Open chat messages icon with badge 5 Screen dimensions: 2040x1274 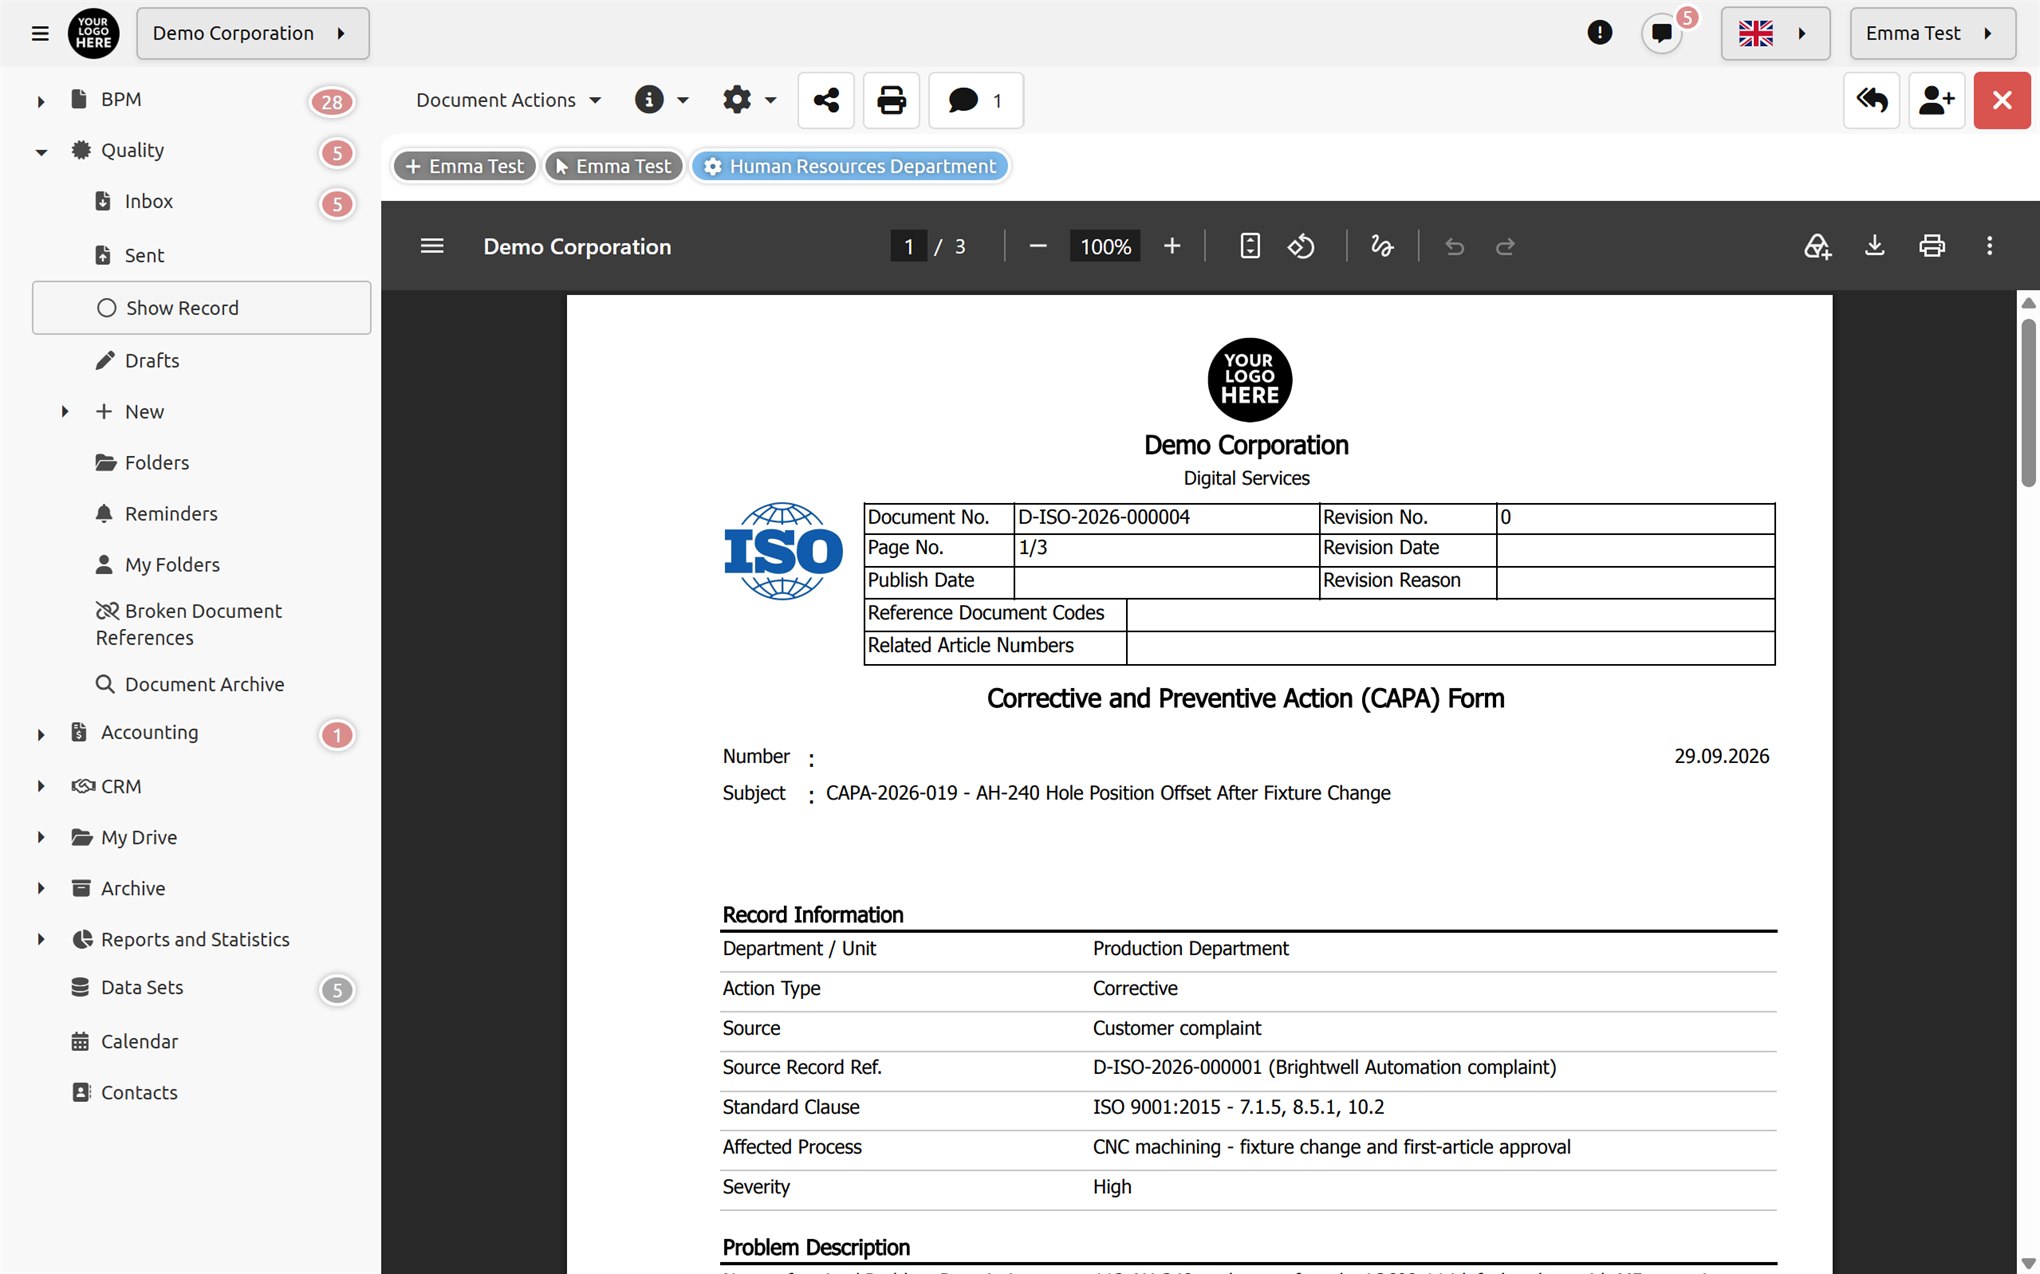(x=1662, y=33)
